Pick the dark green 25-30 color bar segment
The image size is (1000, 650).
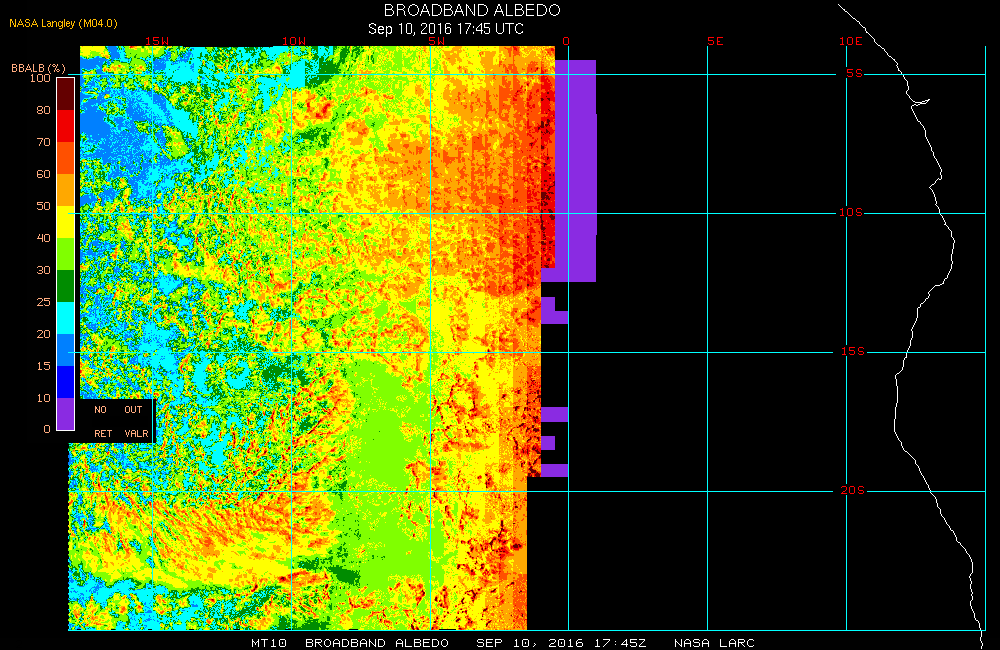tap(66, 286)
